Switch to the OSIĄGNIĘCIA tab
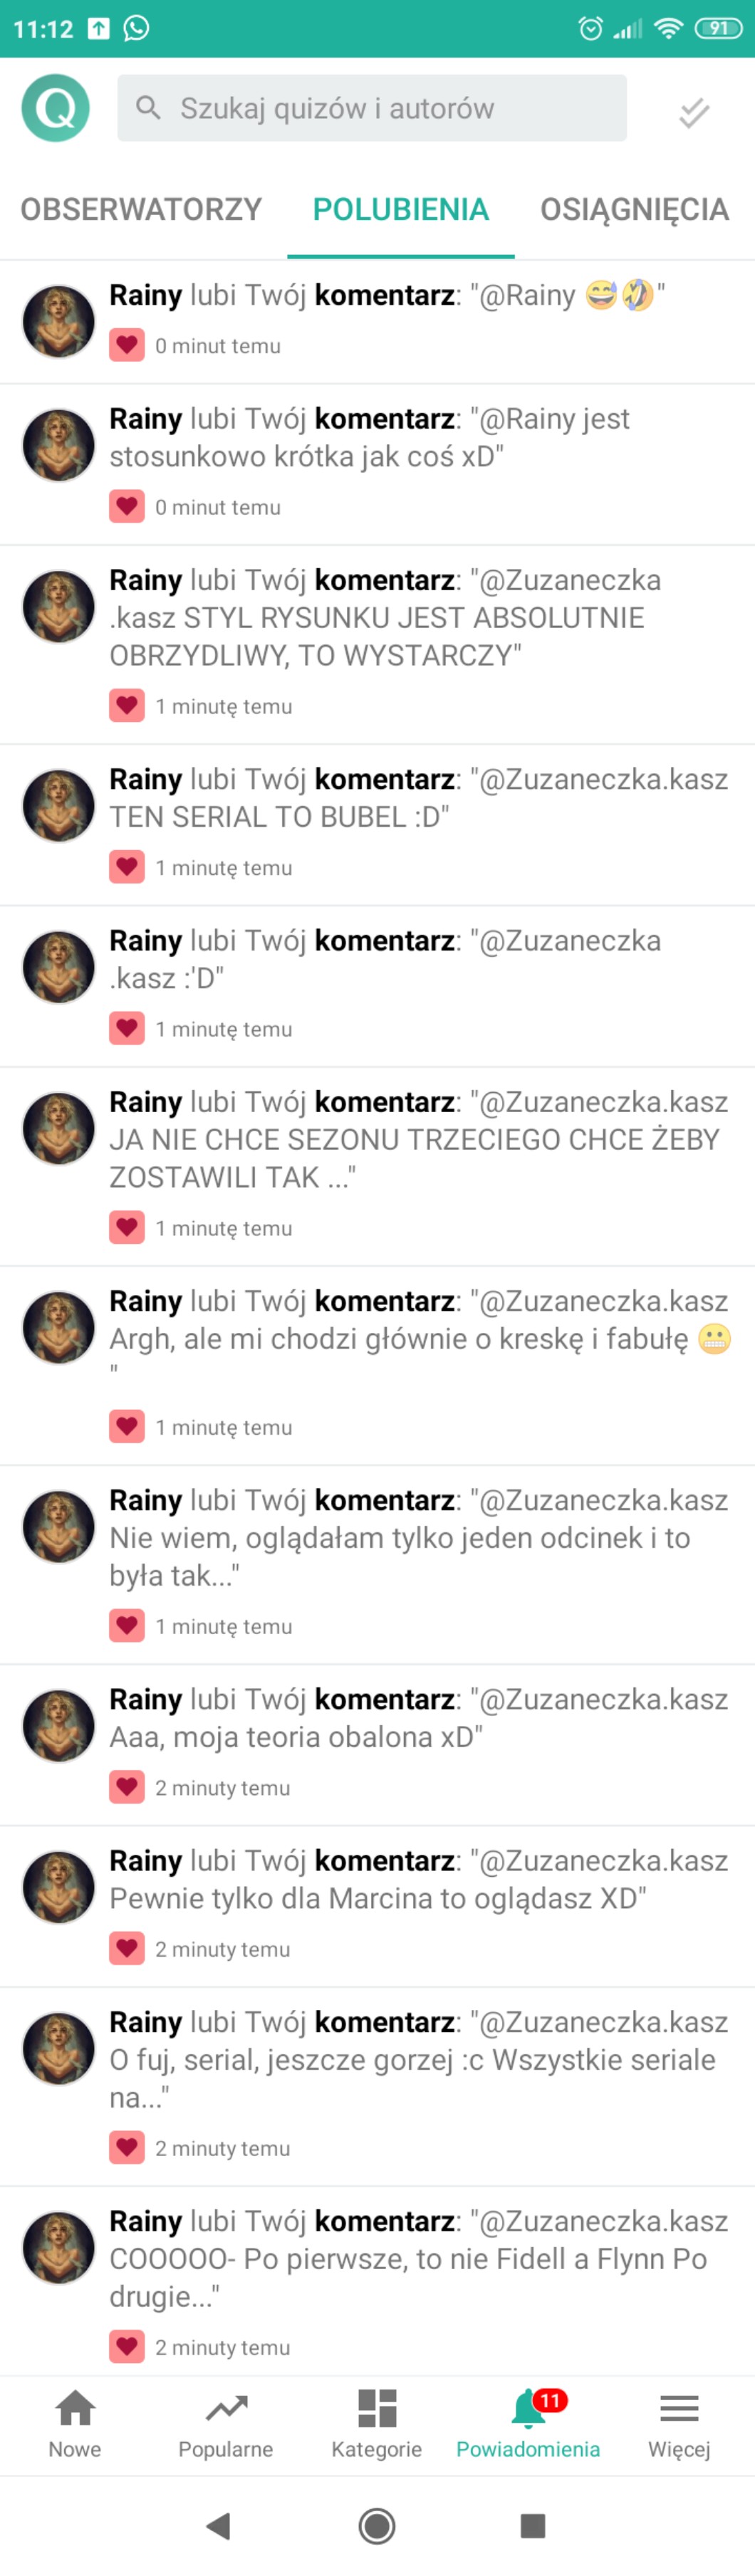This screenshot has width=755, height=2576. pyautogui.click(x=634, y=209)
